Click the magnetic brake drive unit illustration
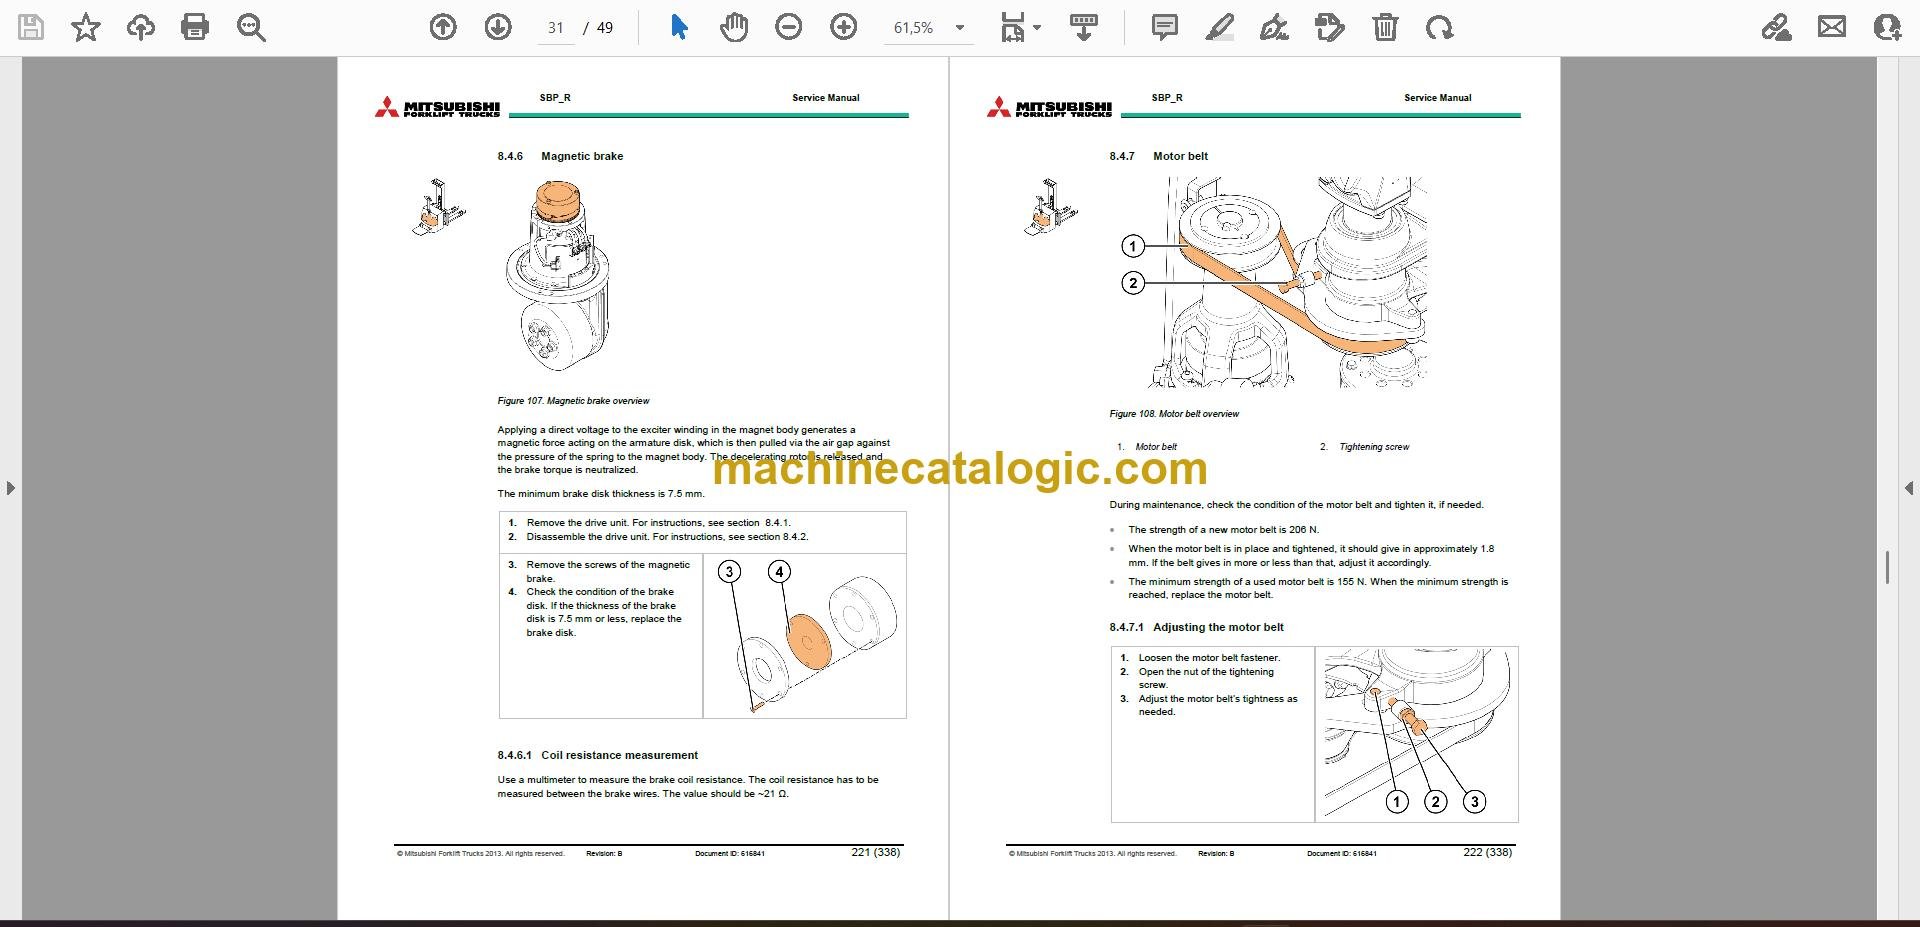 click(x=556, y=277)
